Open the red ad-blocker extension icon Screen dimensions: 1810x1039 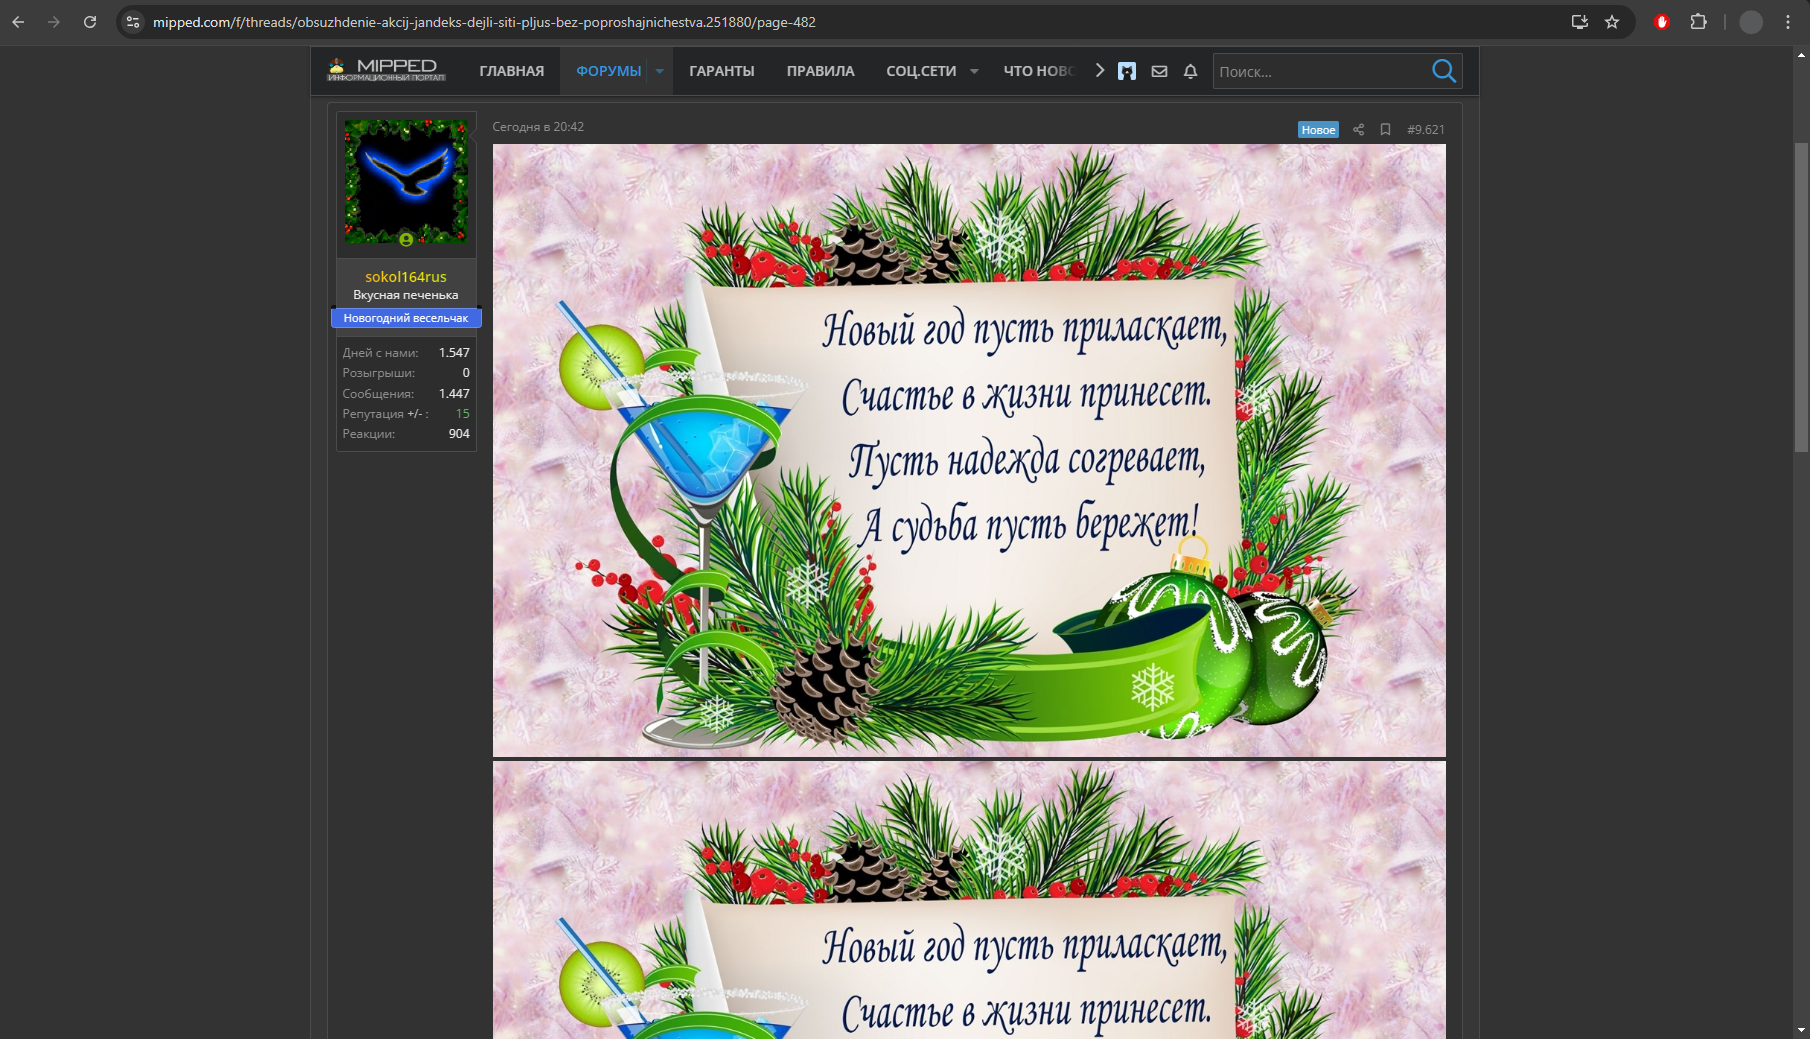pyautogui.click(x=1662, y=22)
